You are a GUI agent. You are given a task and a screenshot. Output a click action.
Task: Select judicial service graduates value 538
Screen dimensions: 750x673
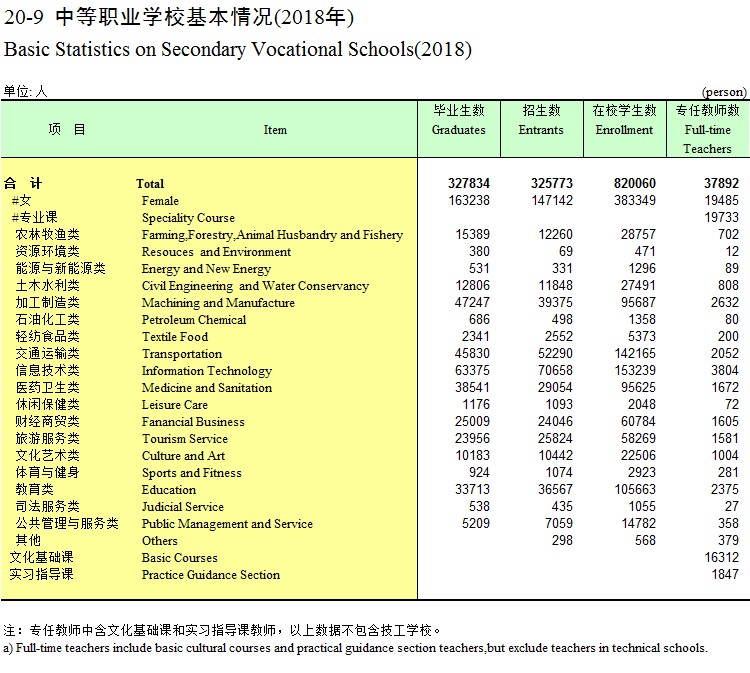[479, 506]
